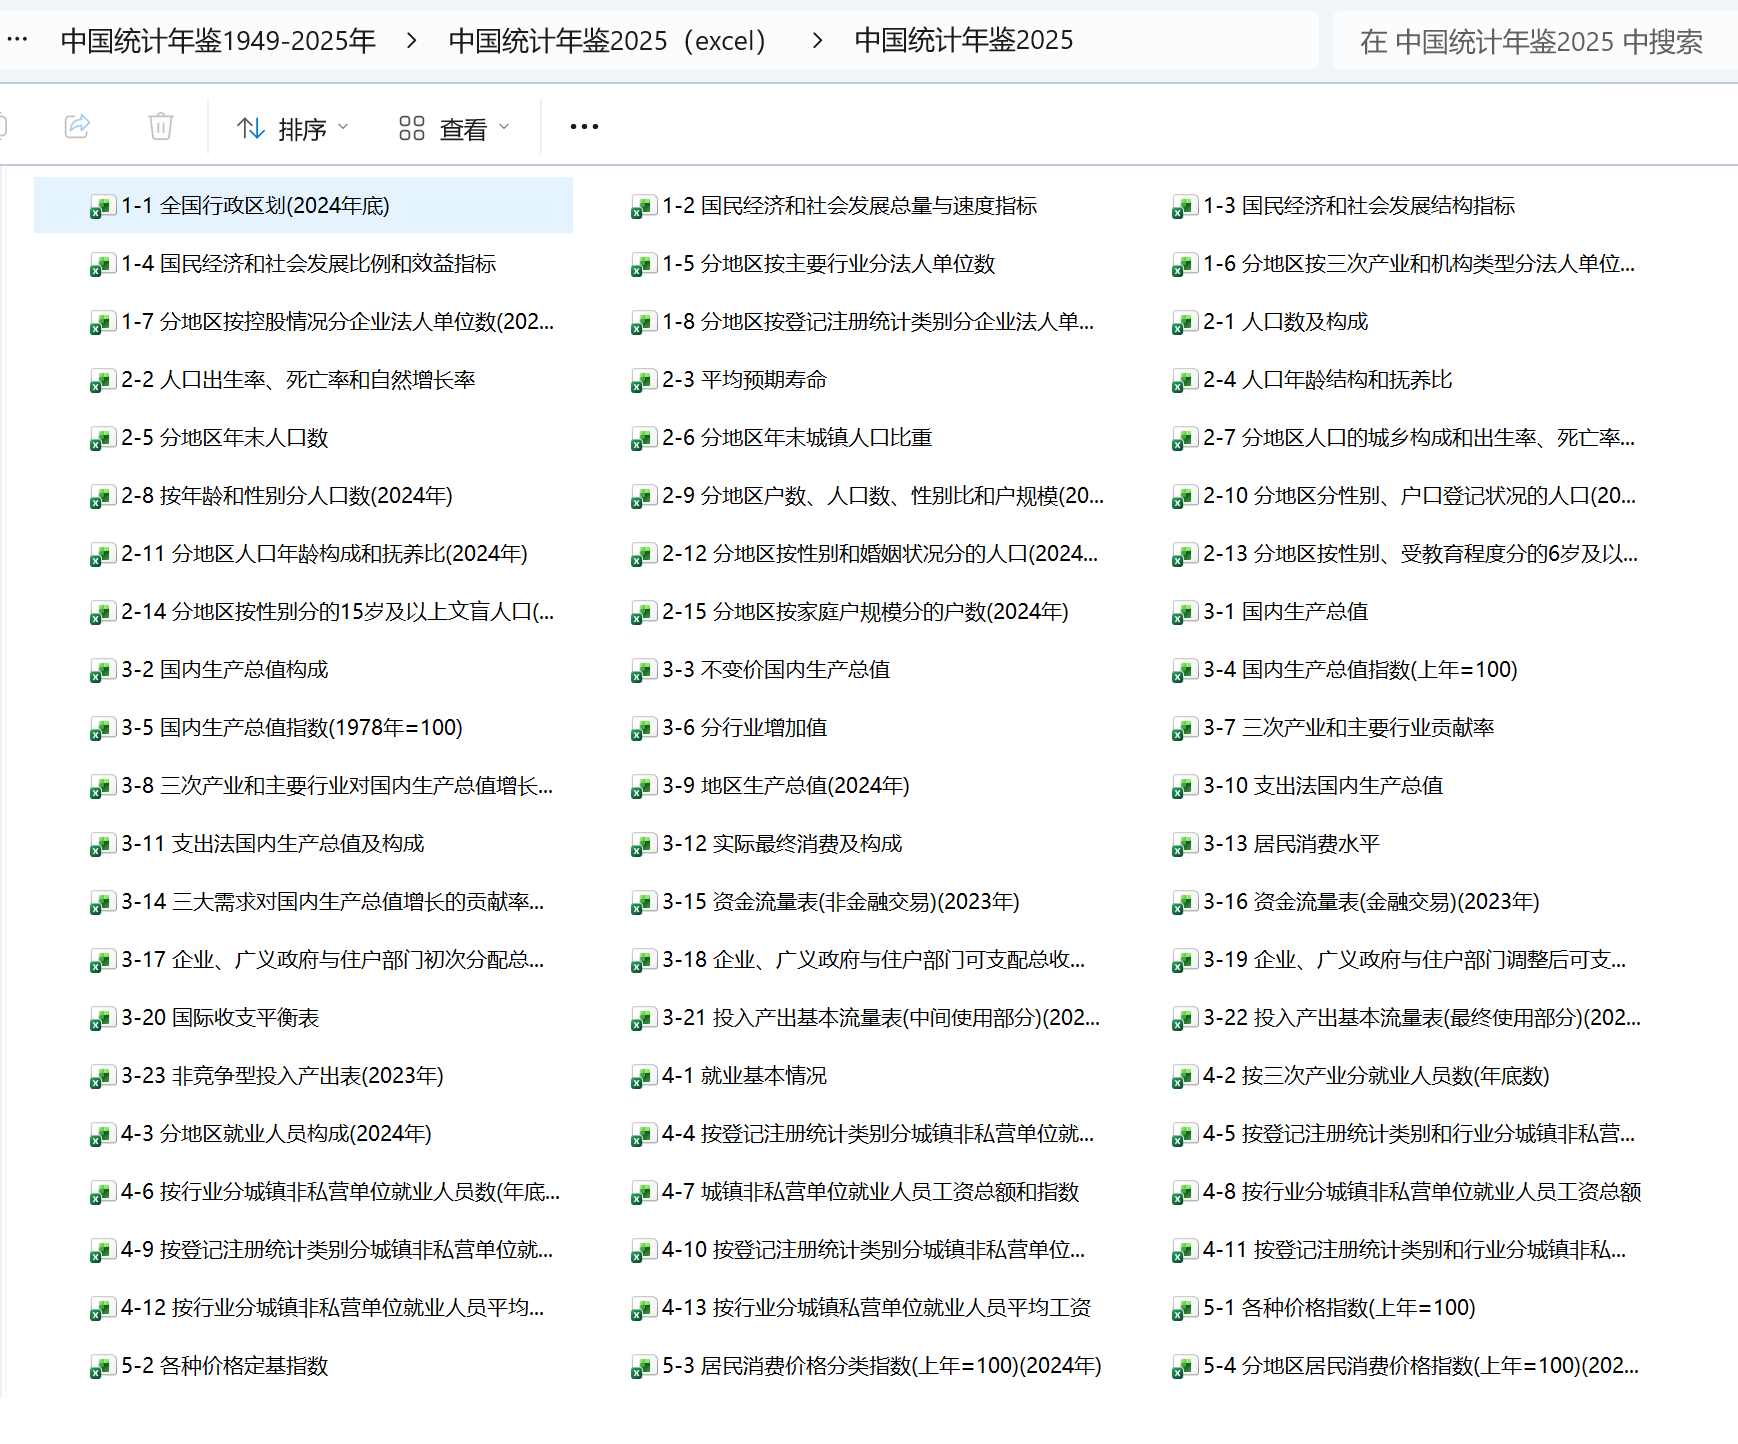Click Excel icon of 2-1 人口数及构成
Image resolution: width=1738 pixels, height=1444 pixels.
(x=1184, y=323)
